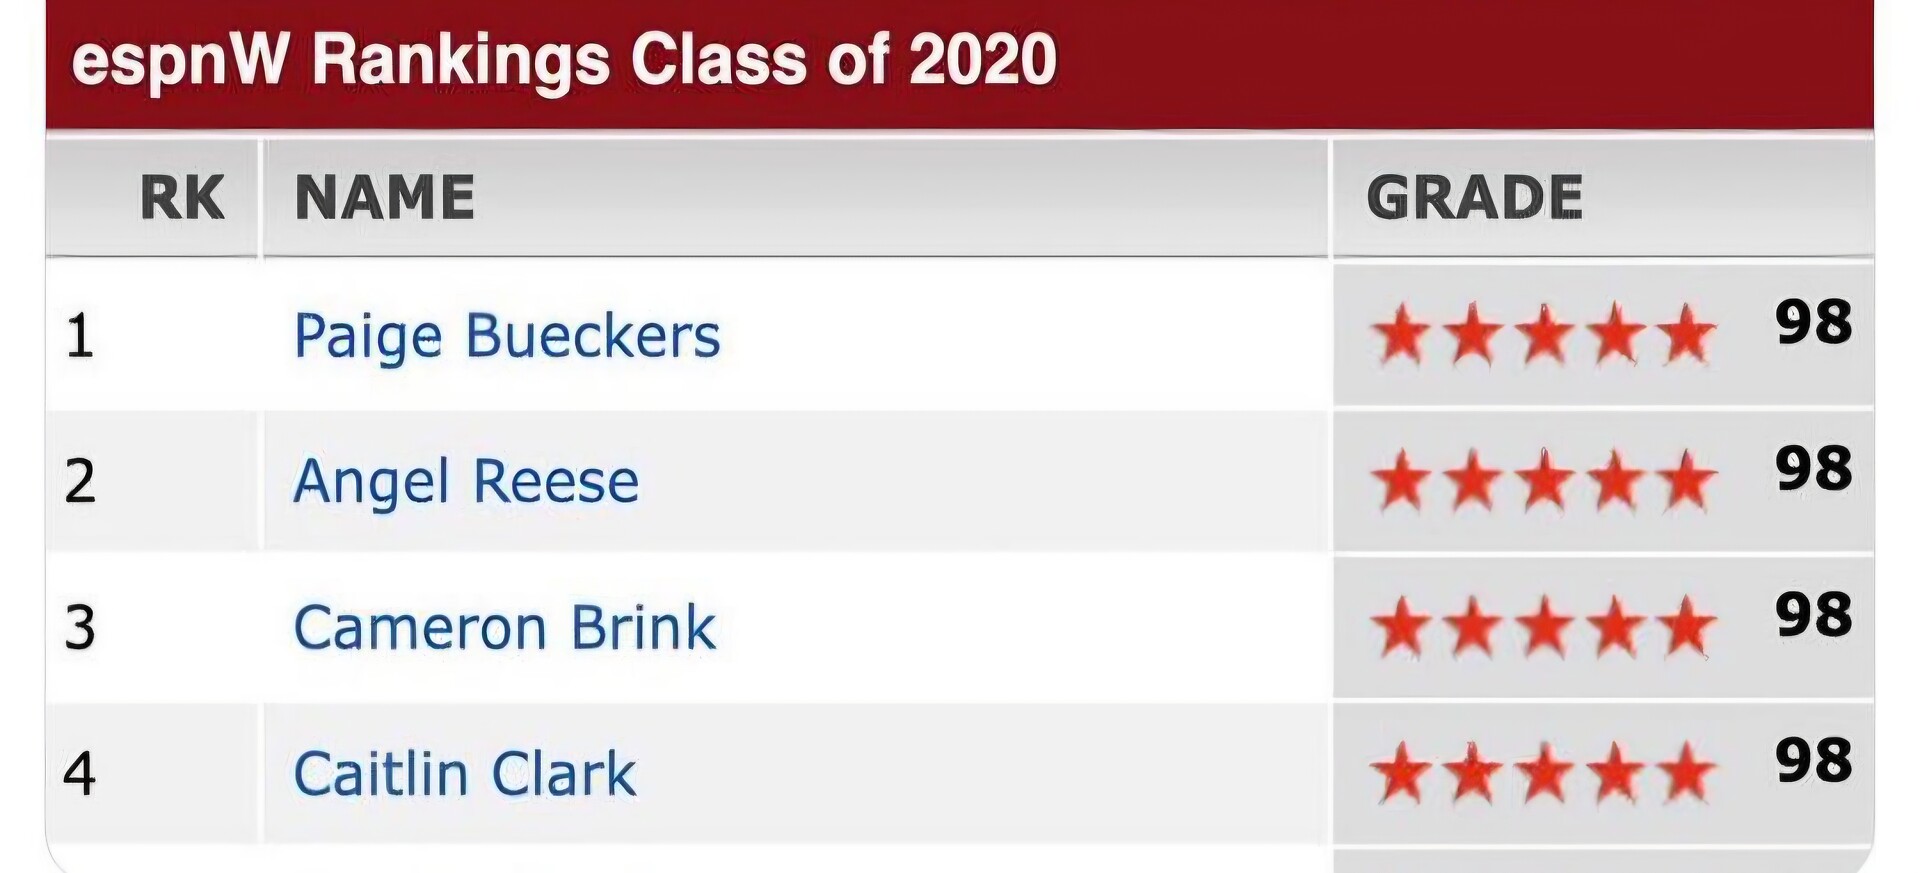Image resolution: width=1920 pixels, height=873 pixels.
Task: Click middle star in Angel Reese's rating
Action: 1544,481
